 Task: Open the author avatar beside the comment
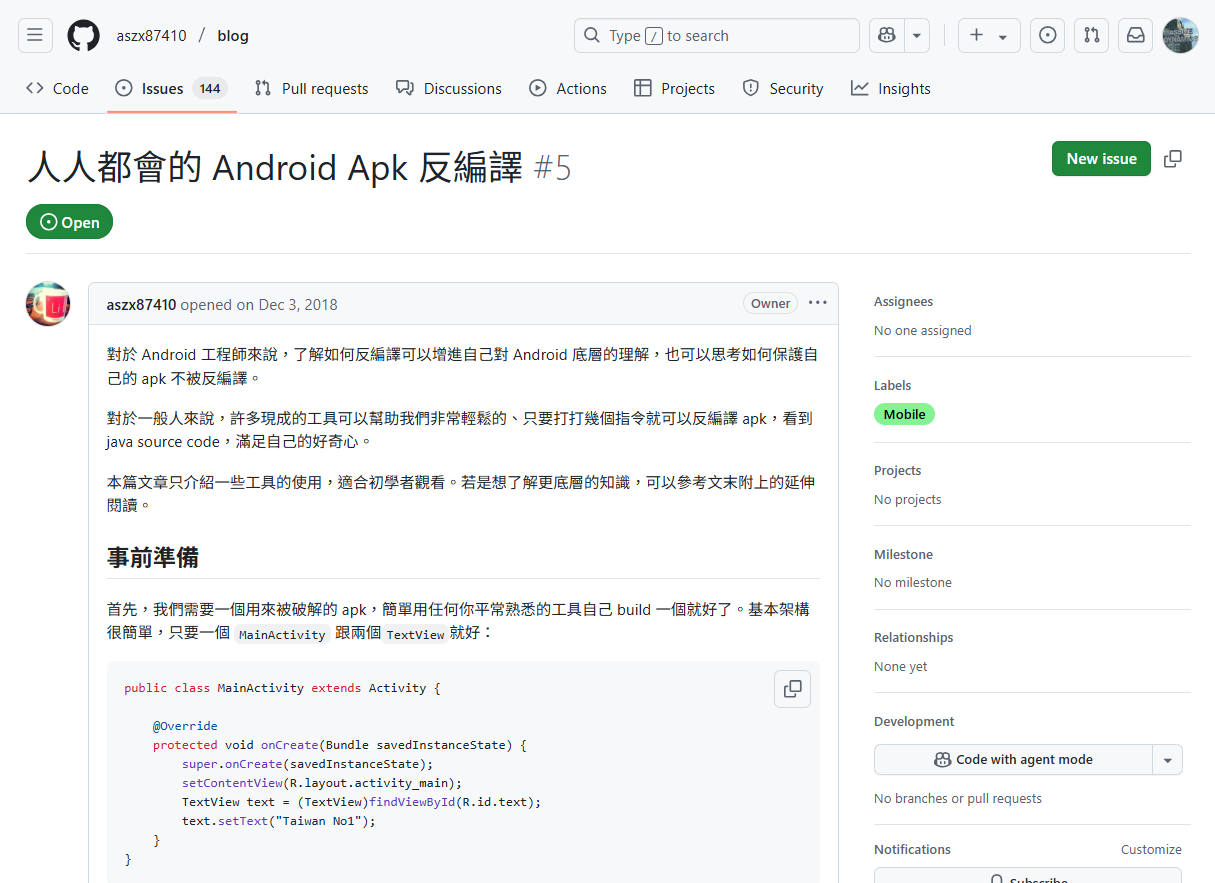[x=47, y=304]
